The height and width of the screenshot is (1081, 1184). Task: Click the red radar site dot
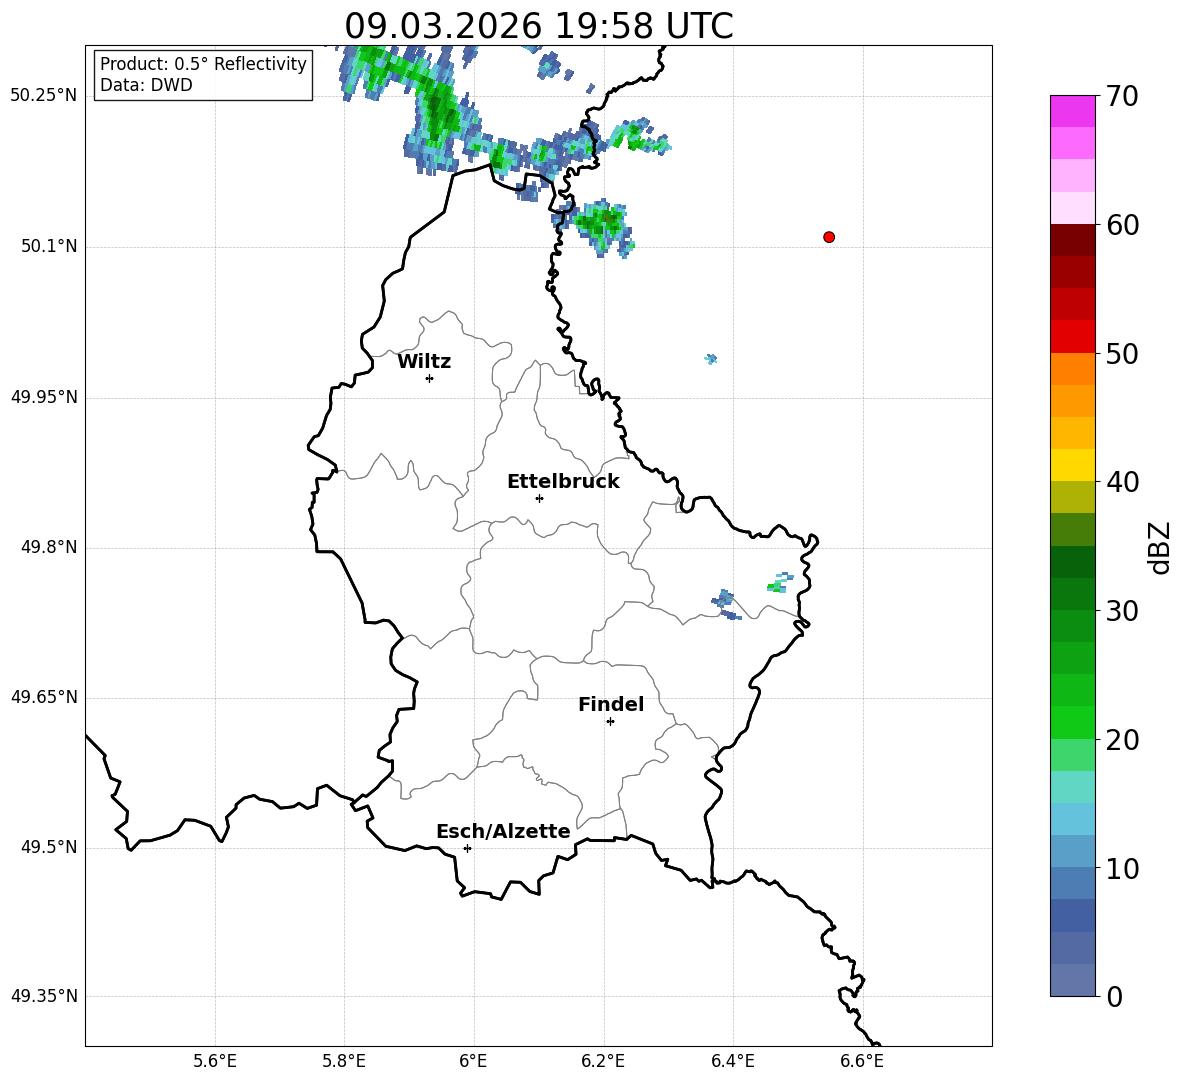point(829,237)
